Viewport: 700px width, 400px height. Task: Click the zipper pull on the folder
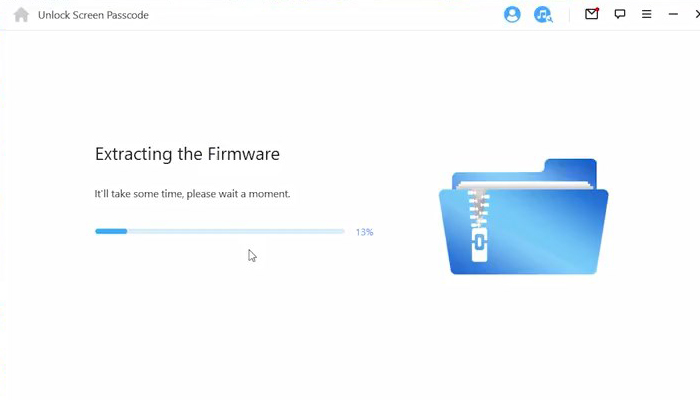pyautogui.click(x=479, y=245)
